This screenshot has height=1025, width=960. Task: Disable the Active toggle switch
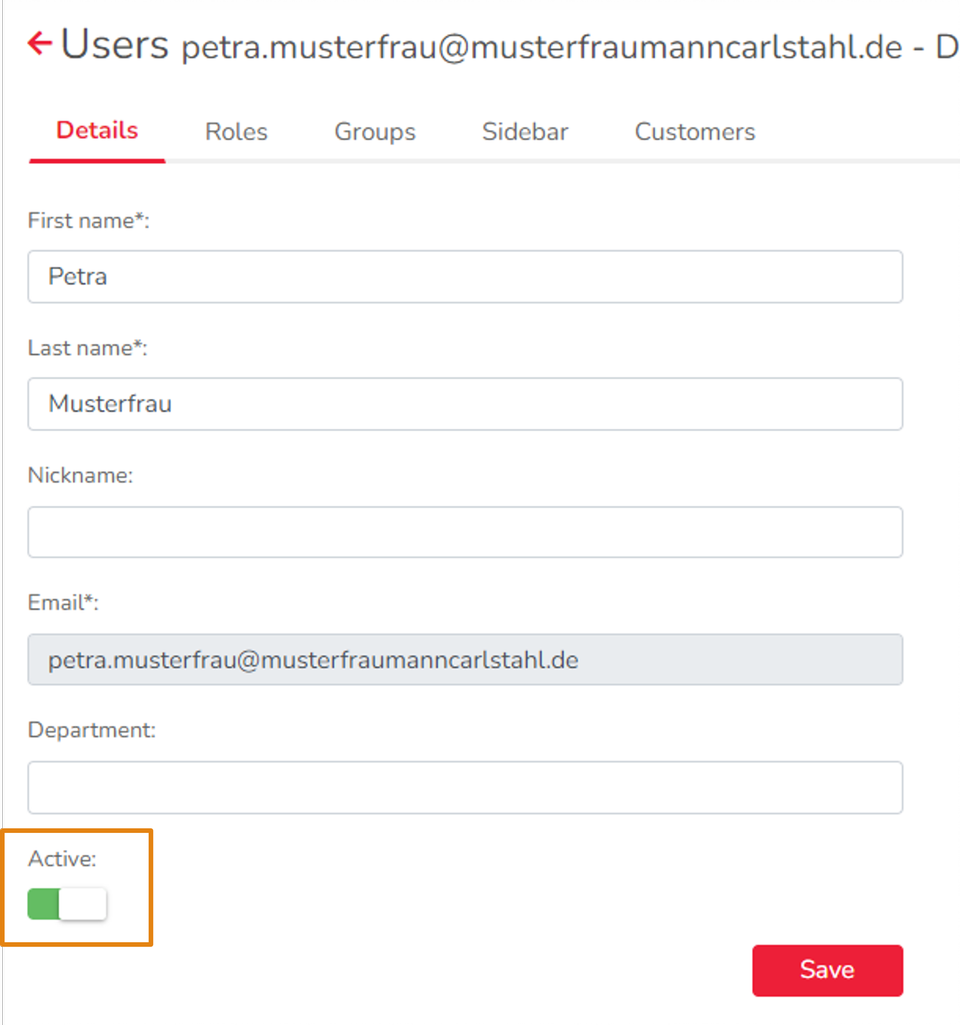click(67, 904)
